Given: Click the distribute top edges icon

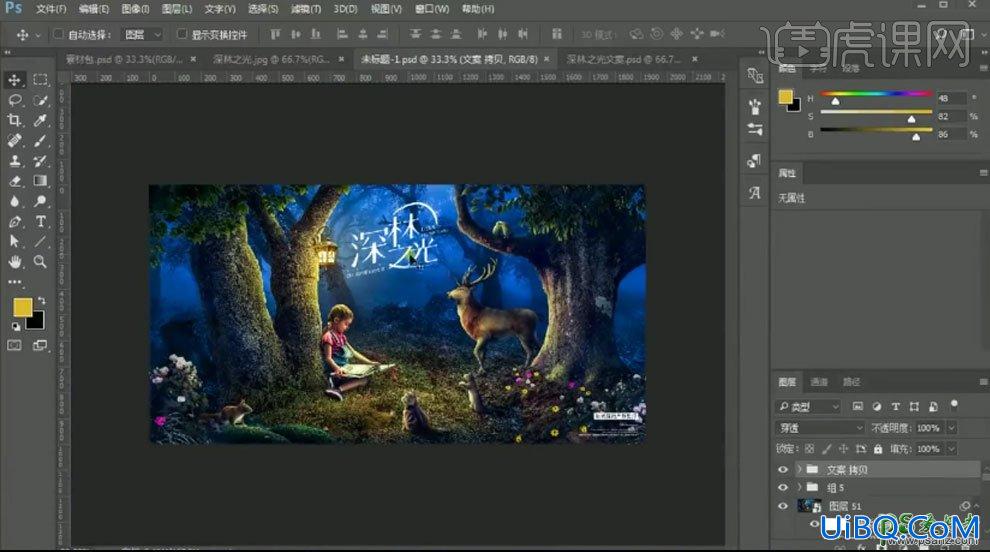Looking at the screenshot, I should pyautogui.click(x=415, y=34).
